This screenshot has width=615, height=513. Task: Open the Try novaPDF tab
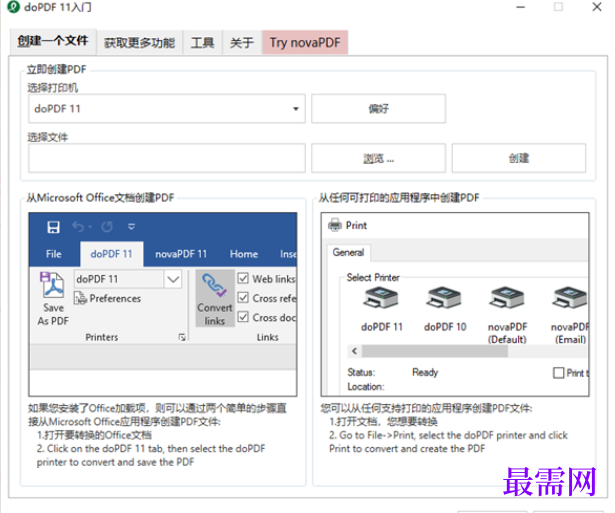[x=305, y=42]
